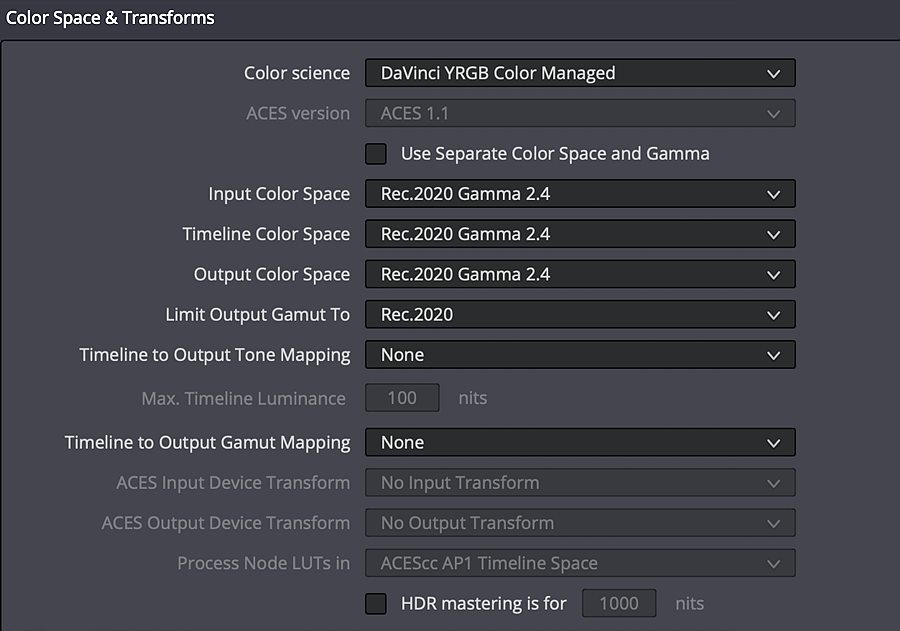Screen dimensions: 900x631
Task: Toggle HDR mastering is for checkbox
Action: pos(376,603)
